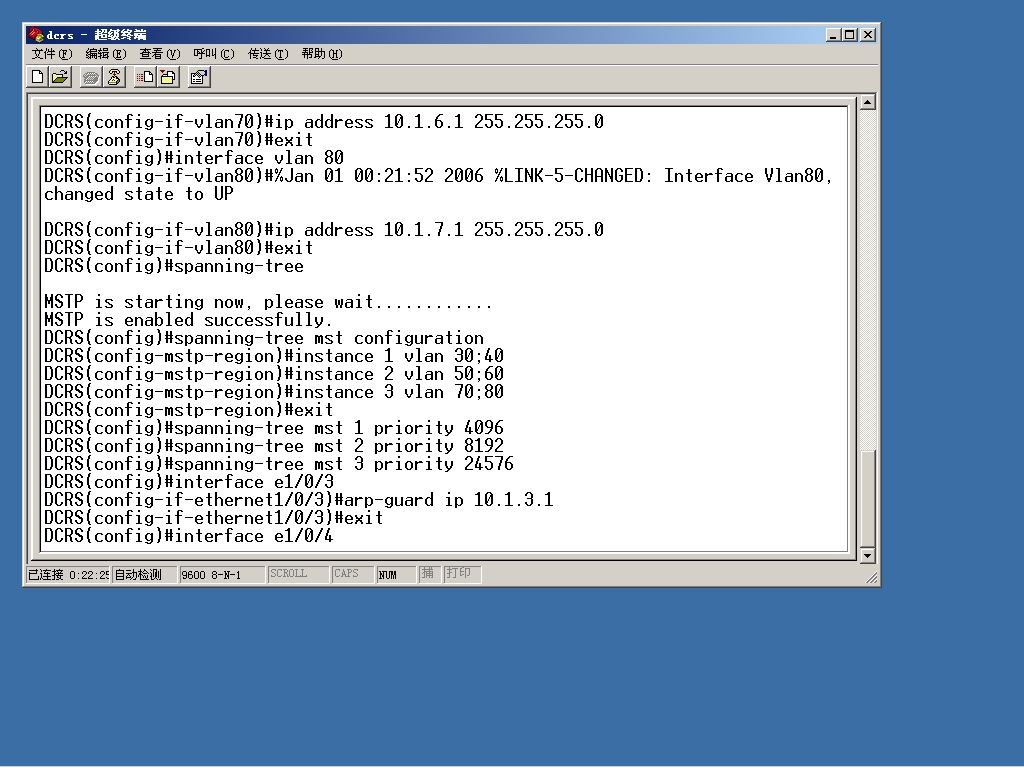
Task: Click the 'ip address 10.1.7.1' command line
Action: [x=324, y=230]
